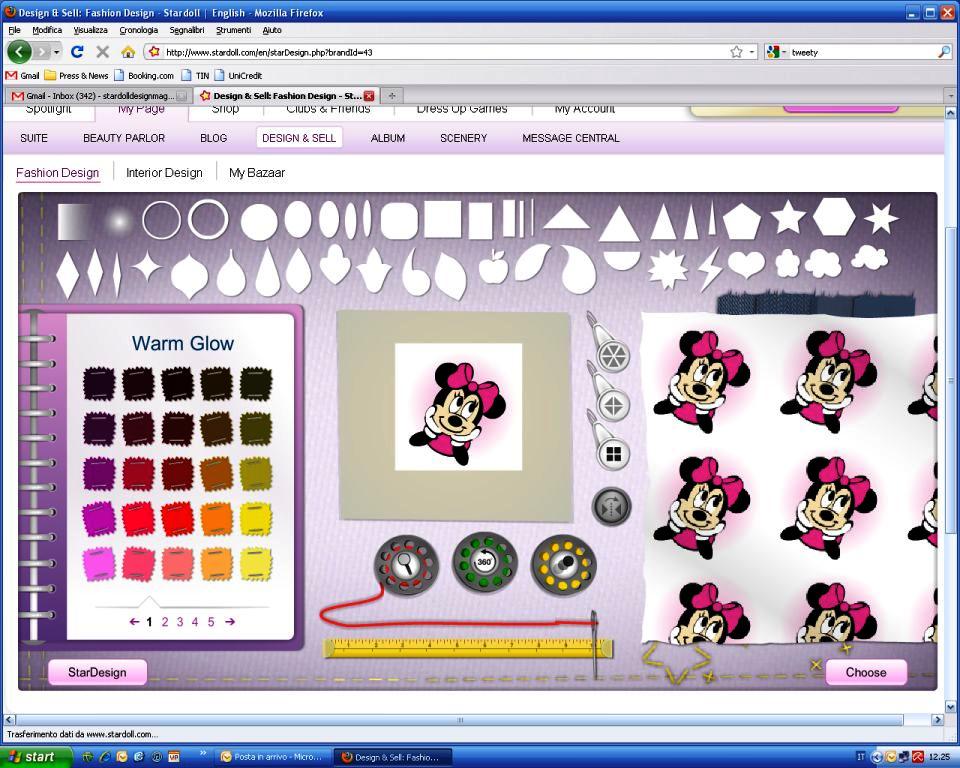Pick the orange swatch in fourth row
Image resolution: width=960 pixels, height=768 pixels.
217,519
